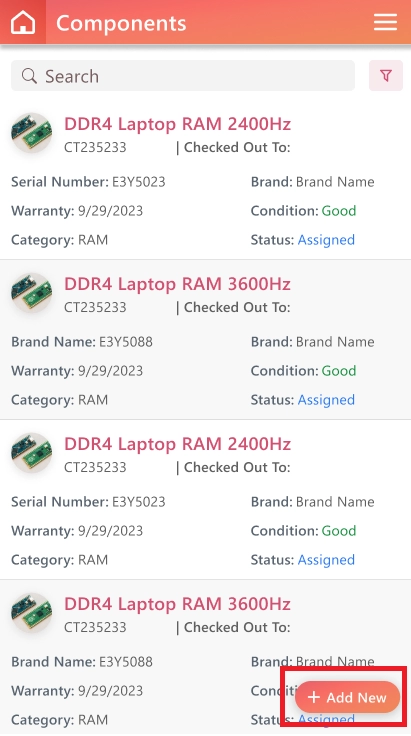Open first DDR4 Laptop RAM 3600Hz title
The image size is (411, 736).
point(177,284)
